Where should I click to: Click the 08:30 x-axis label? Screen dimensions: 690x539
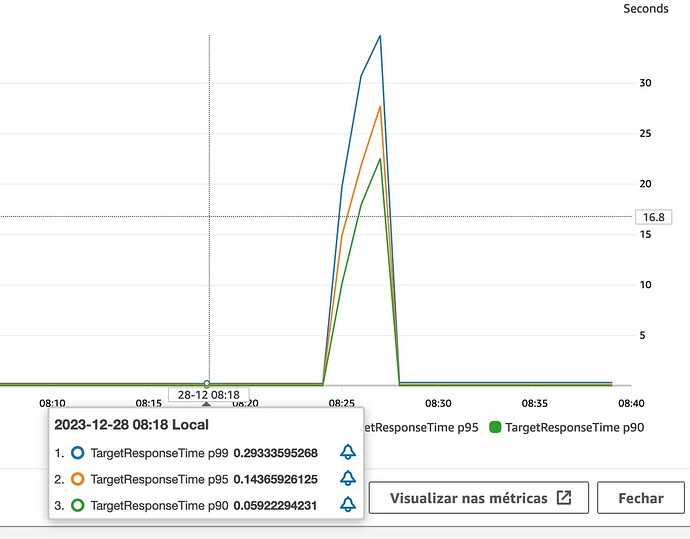tap(438, 403)
